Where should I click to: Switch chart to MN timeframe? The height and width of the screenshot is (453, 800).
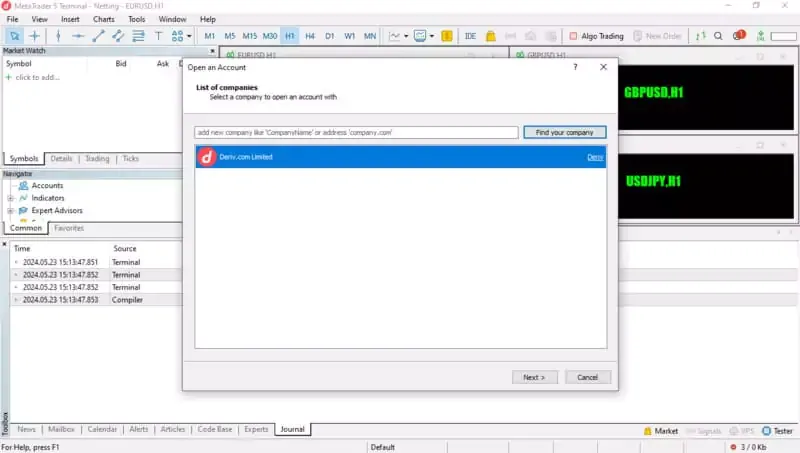point(370,36)
